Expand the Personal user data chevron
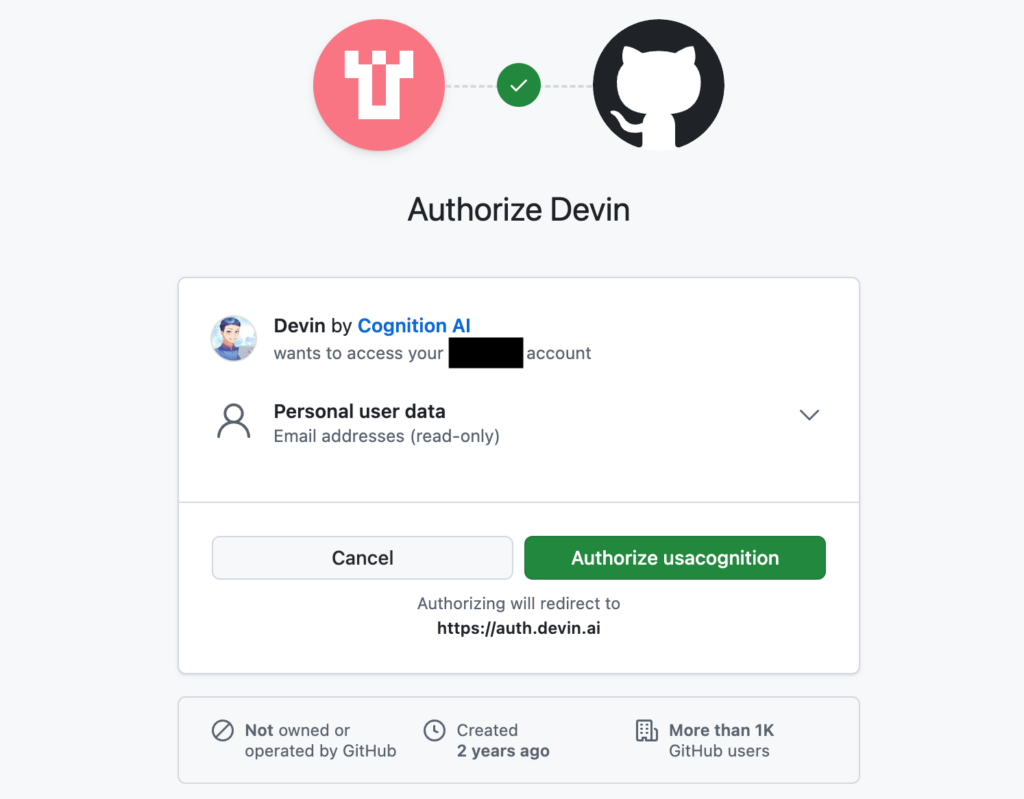This screenshot has height=799, width=1024. click(809, 415)
